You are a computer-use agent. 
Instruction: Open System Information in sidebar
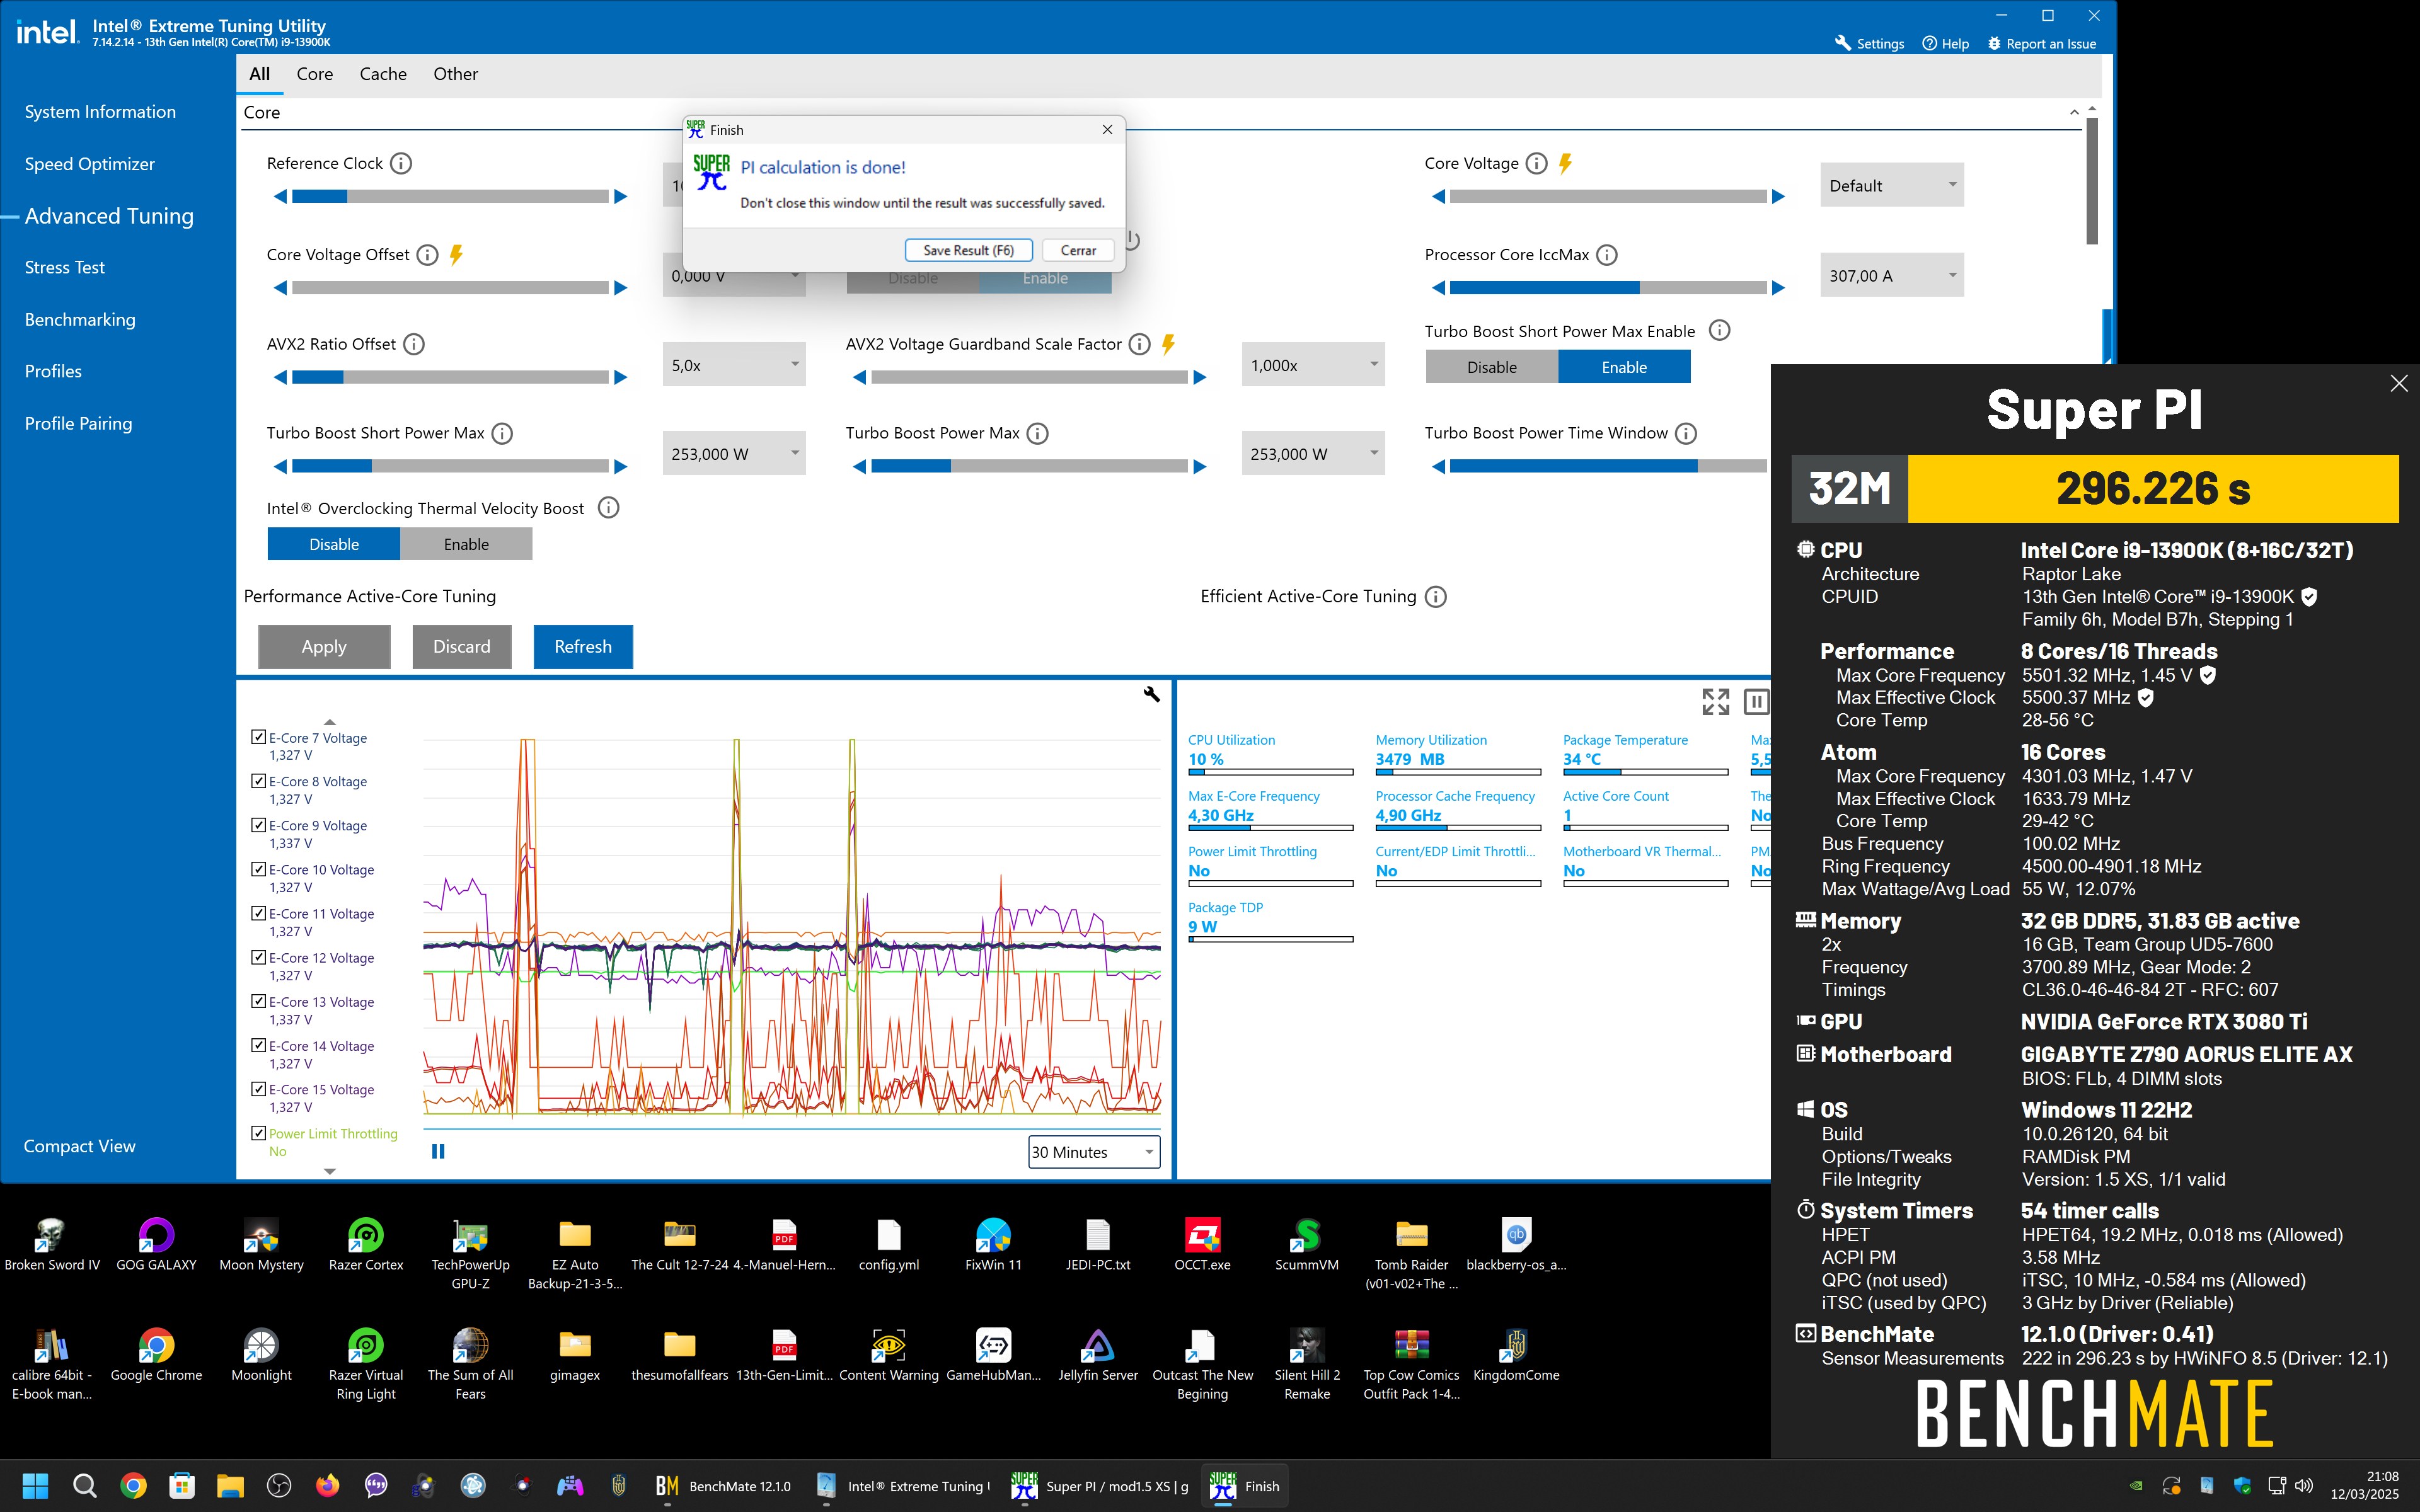coord(100,112)
